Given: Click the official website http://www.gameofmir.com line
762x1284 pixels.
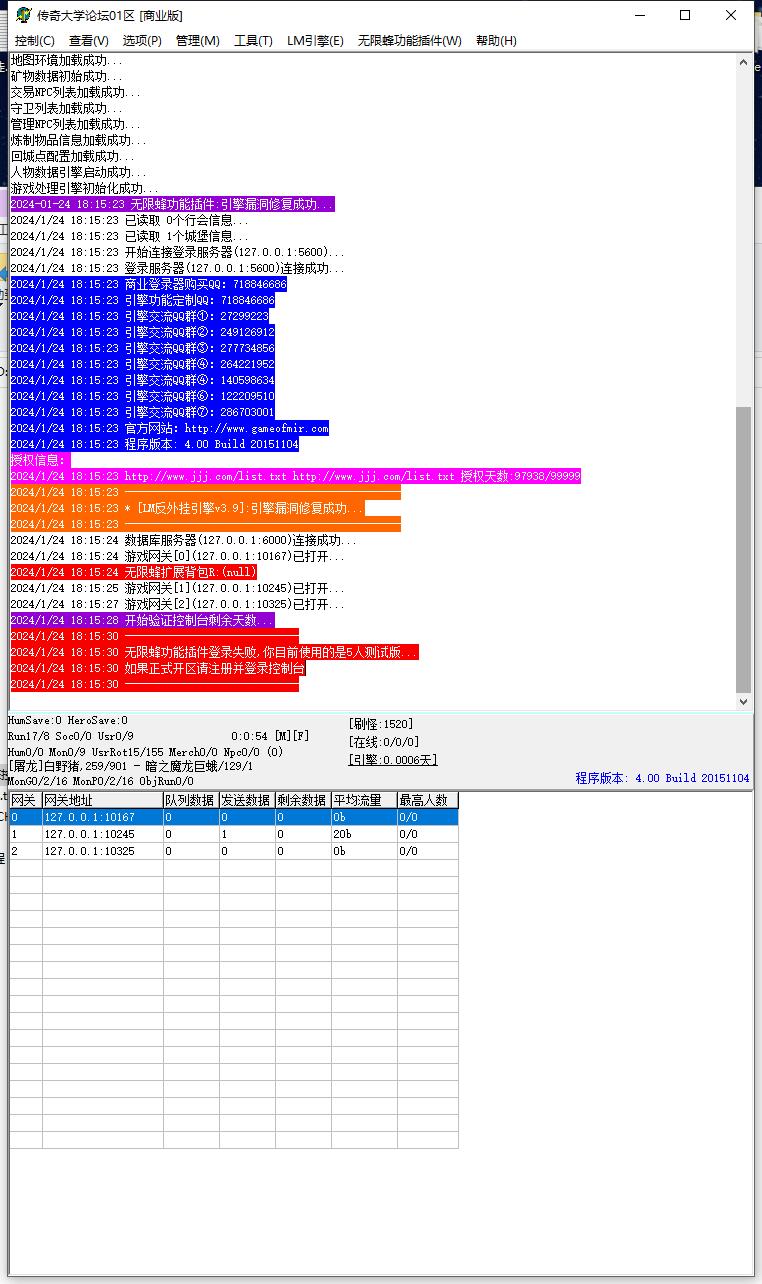Looking at the screenshot, I should point(169,428).
